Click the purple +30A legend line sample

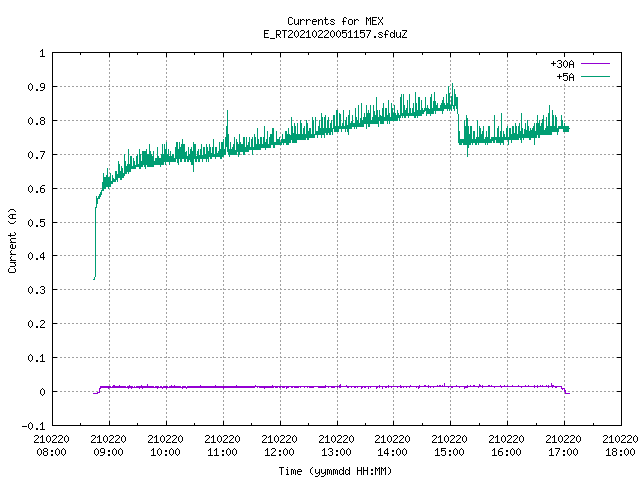595,64
